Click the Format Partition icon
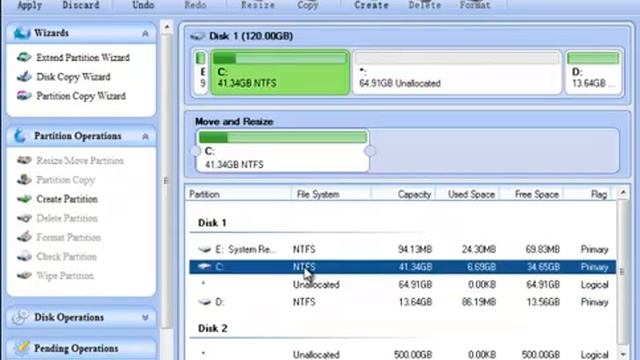This screenshot has height=360, width=640. (24, 237)
